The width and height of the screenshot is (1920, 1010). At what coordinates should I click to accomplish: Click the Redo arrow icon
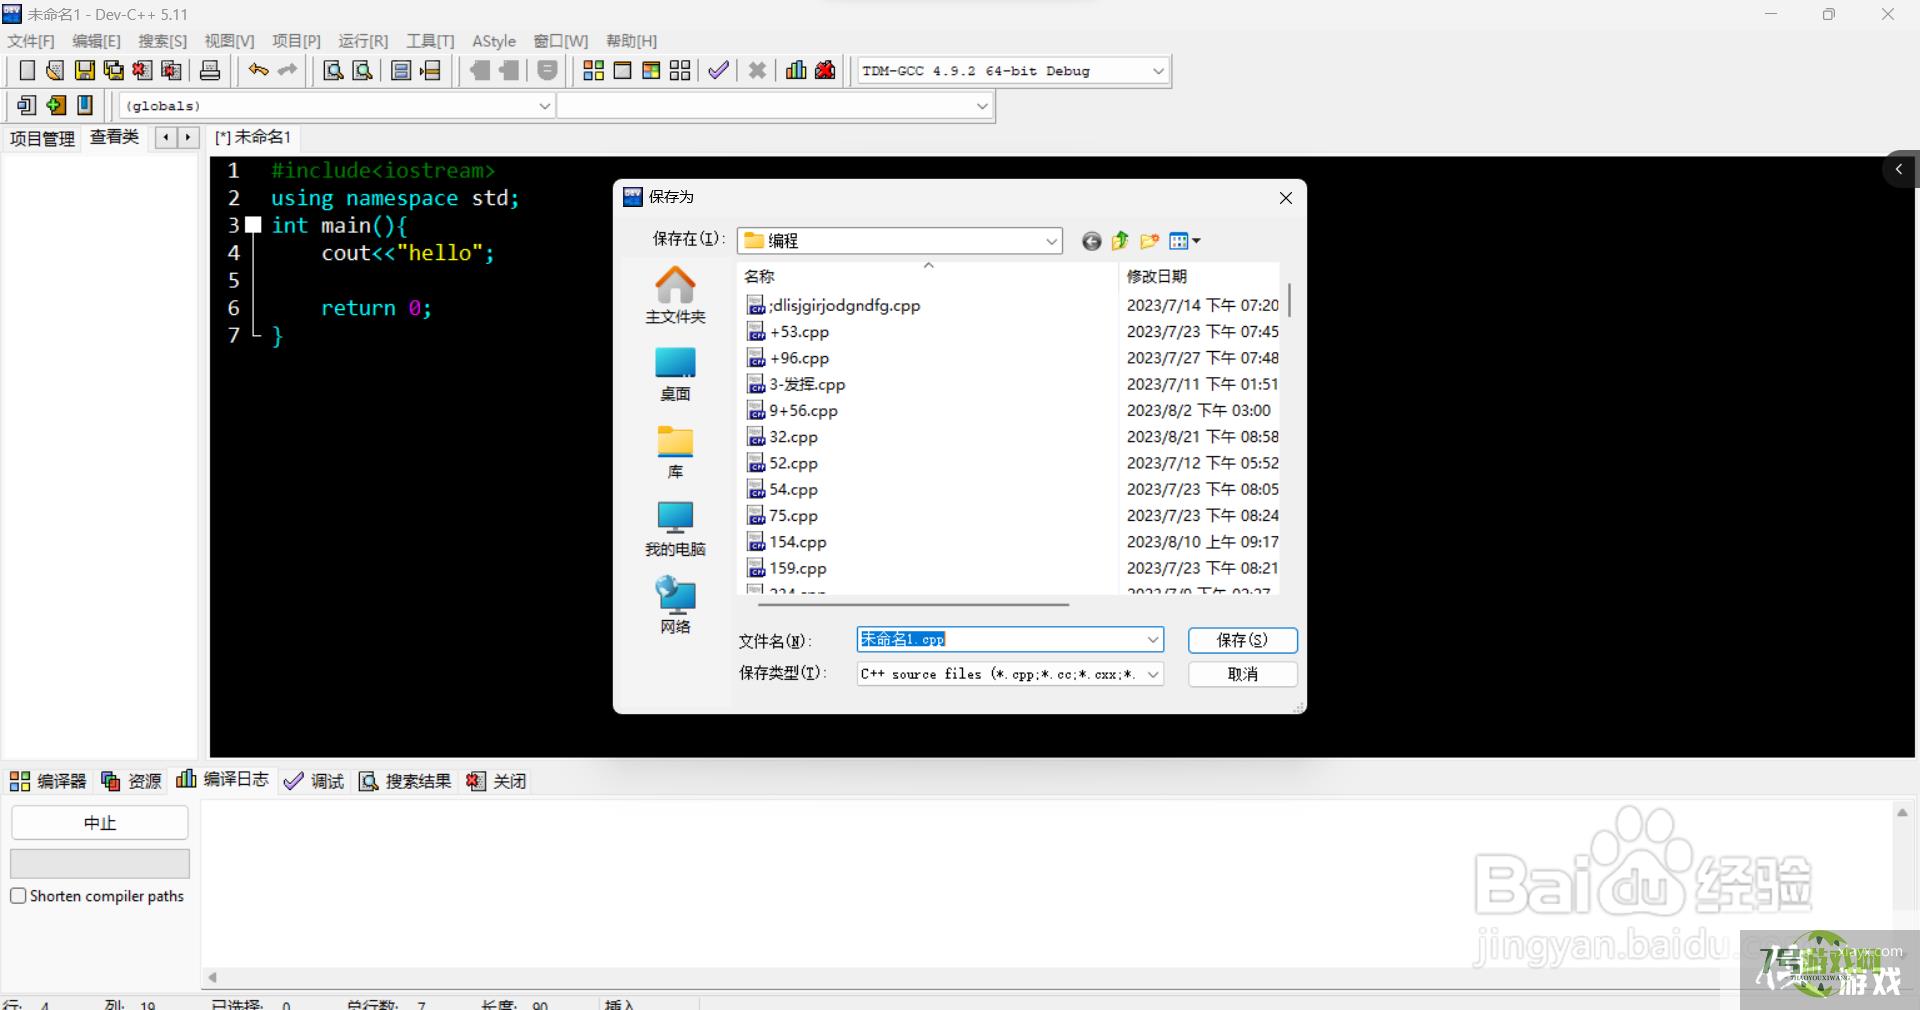pos(287,70)
